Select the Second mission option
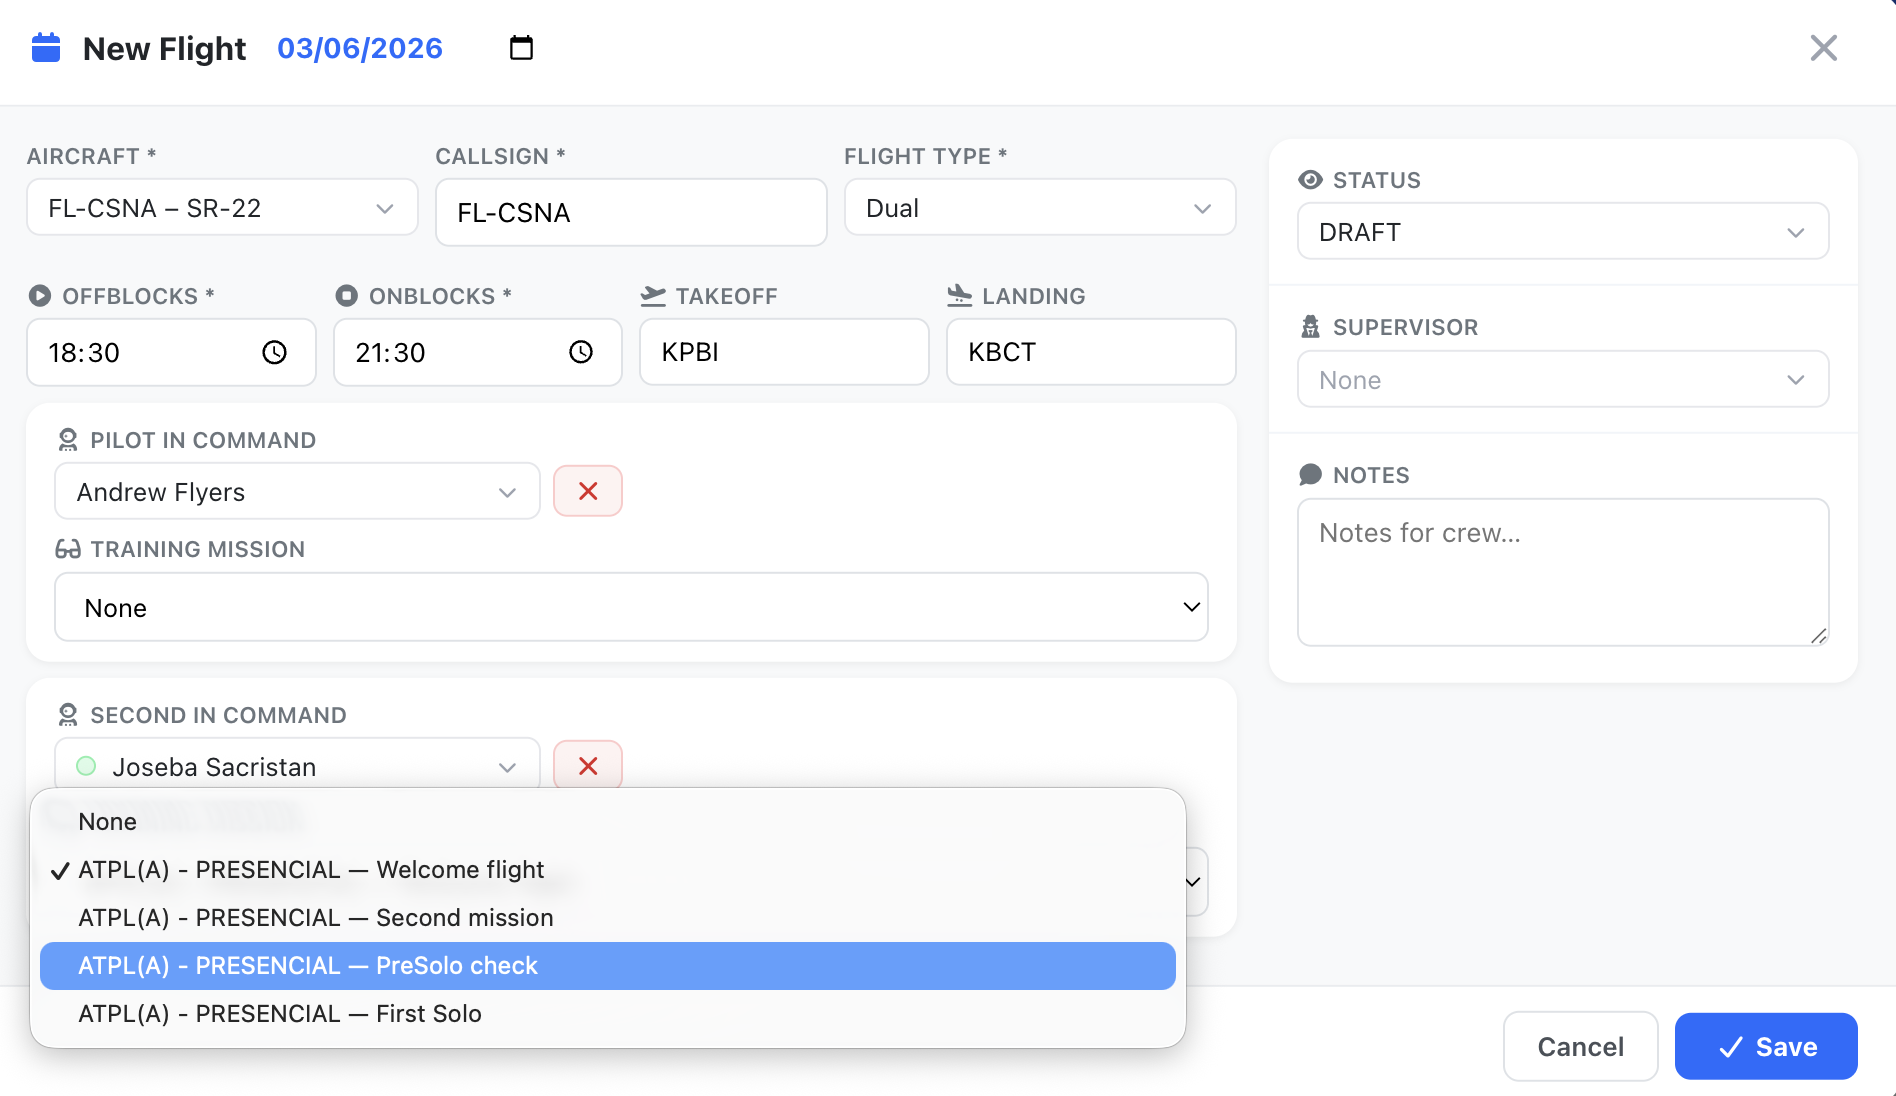Viewport: 1896px width, 1096px height. click(x=608, y=918)
